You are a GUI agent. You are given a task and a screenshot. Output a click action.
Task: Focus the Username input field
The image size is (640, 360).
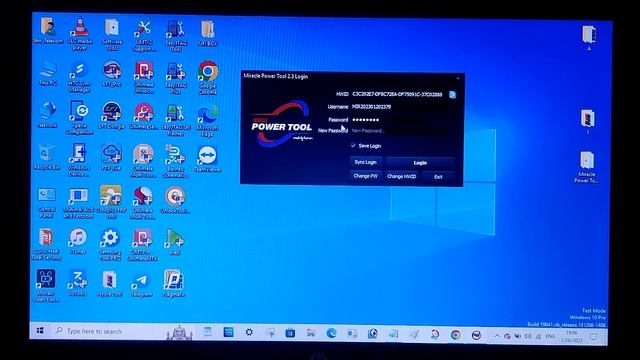(x=398, y=107)
